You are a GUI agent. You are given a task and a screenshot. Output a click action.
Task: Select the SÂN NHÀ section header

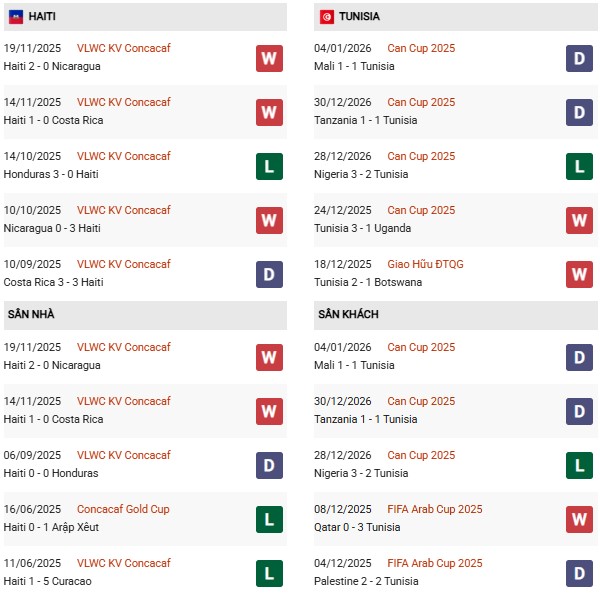click(x=31, y=314)
